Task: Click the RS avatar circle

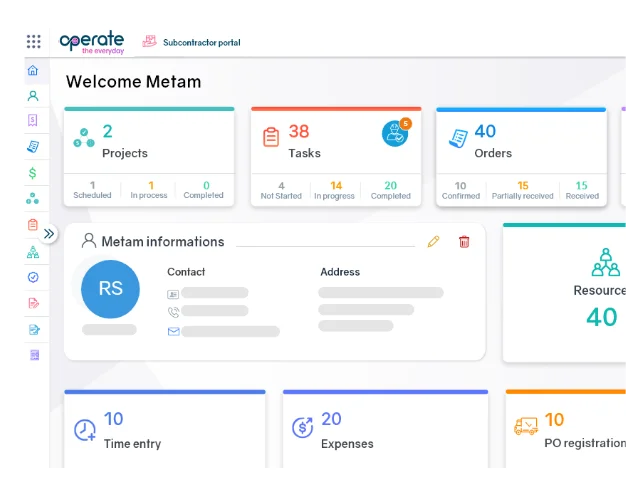Action: (x=110, y=289)
